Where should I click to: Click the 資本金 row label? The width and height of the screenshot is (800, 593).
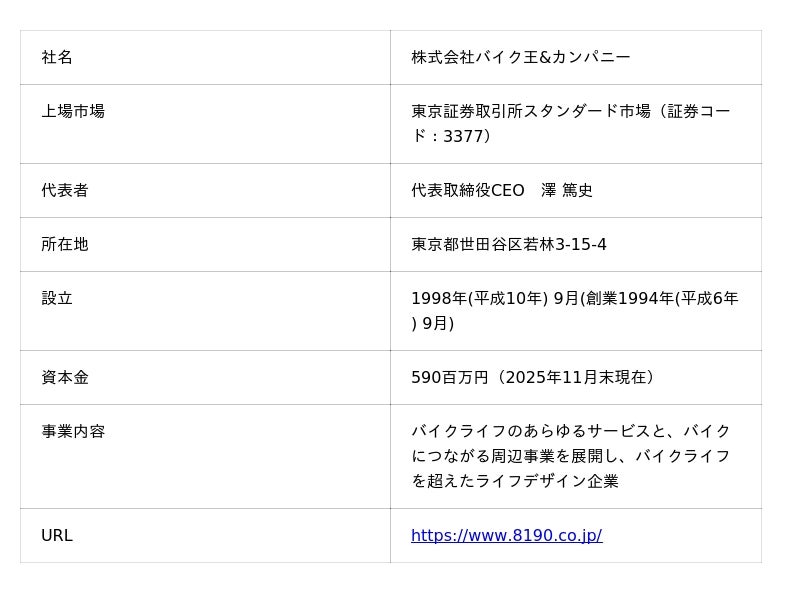65,377
